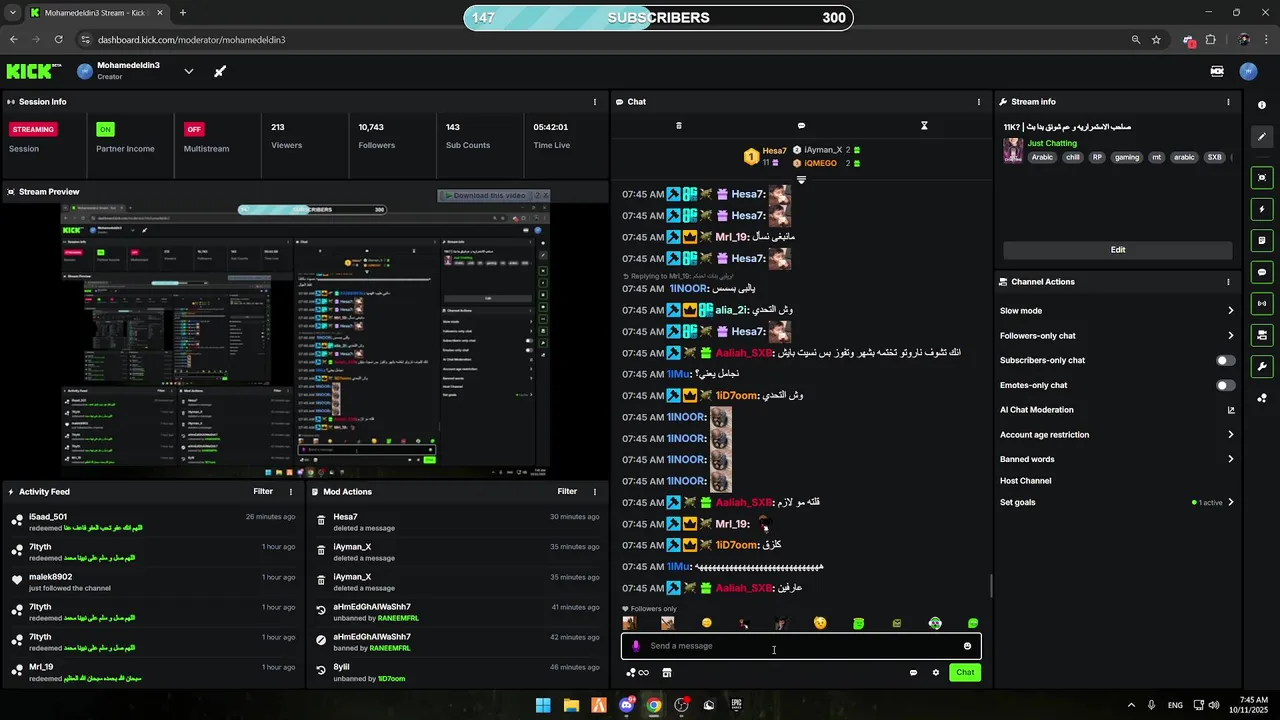This screenshot has width=1280, height=720.
Task: Click the Filter button in Mod Actions
Action: point(567,492)
